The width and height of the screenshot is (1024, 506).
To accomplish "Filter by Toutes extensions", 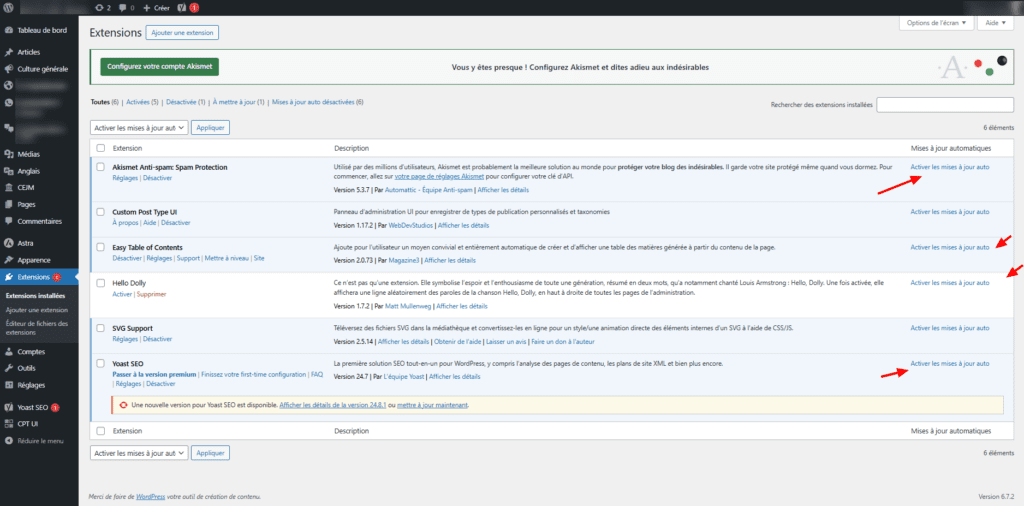I will click(100, 103).
